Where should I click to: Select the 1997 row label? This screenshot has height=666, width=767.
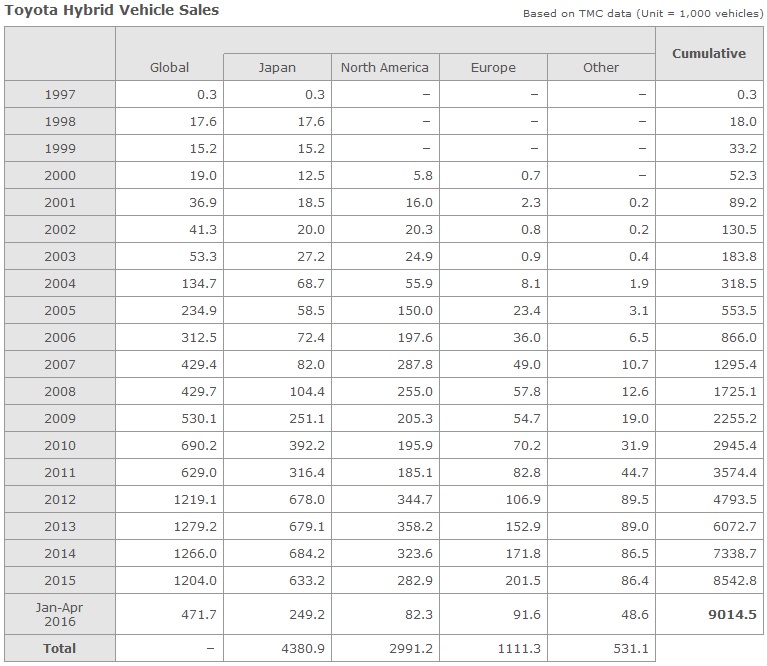[x=60, y=94]
